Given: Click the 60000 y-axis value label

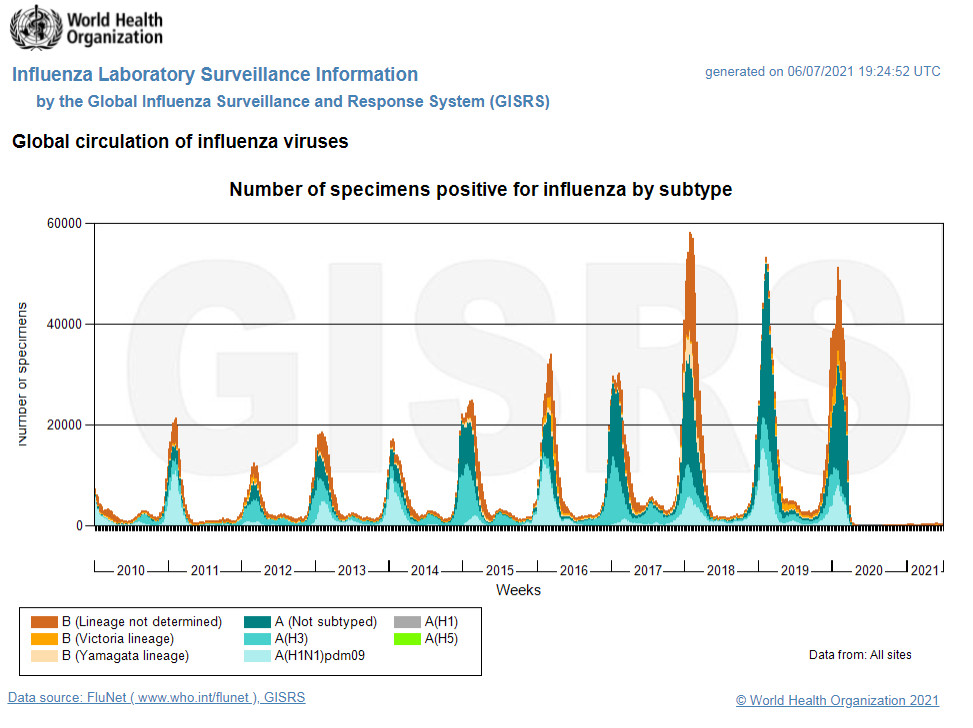Looking at the screenshot, I should click(x=63, y=223).
